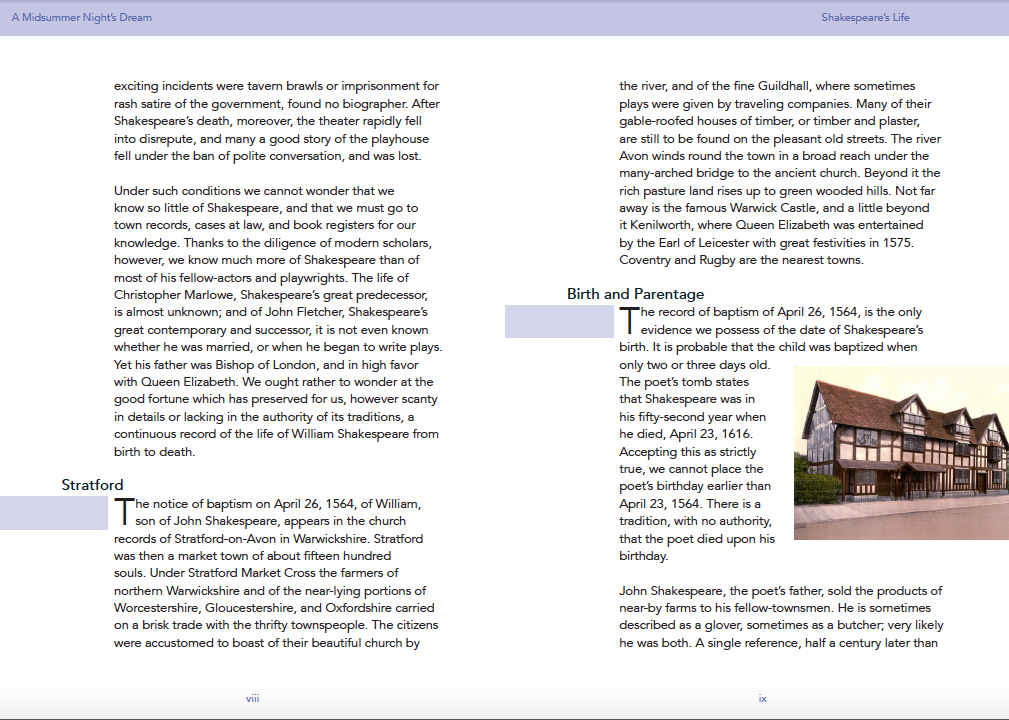
Task: Click the line 'his fifty-second year when'
Action: (x=692, y=417)
